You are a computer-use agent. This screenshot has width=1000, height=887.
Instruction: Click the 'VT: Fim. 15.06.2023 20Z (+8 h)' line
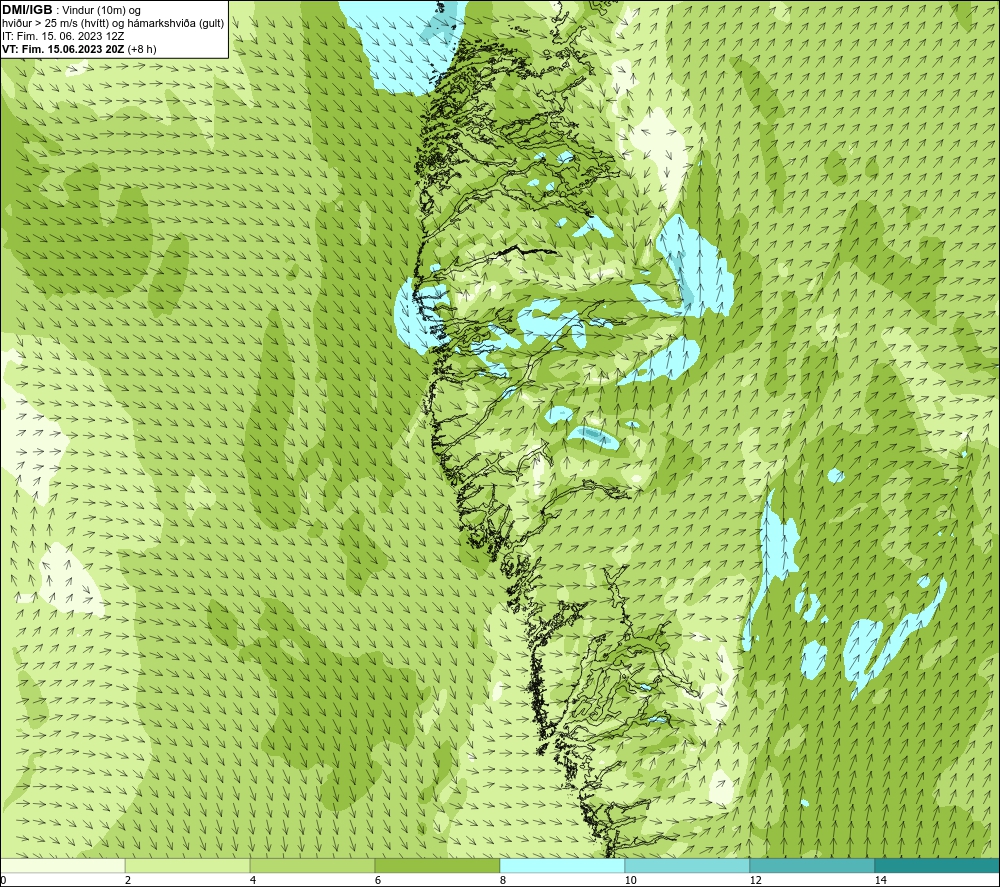79,49
